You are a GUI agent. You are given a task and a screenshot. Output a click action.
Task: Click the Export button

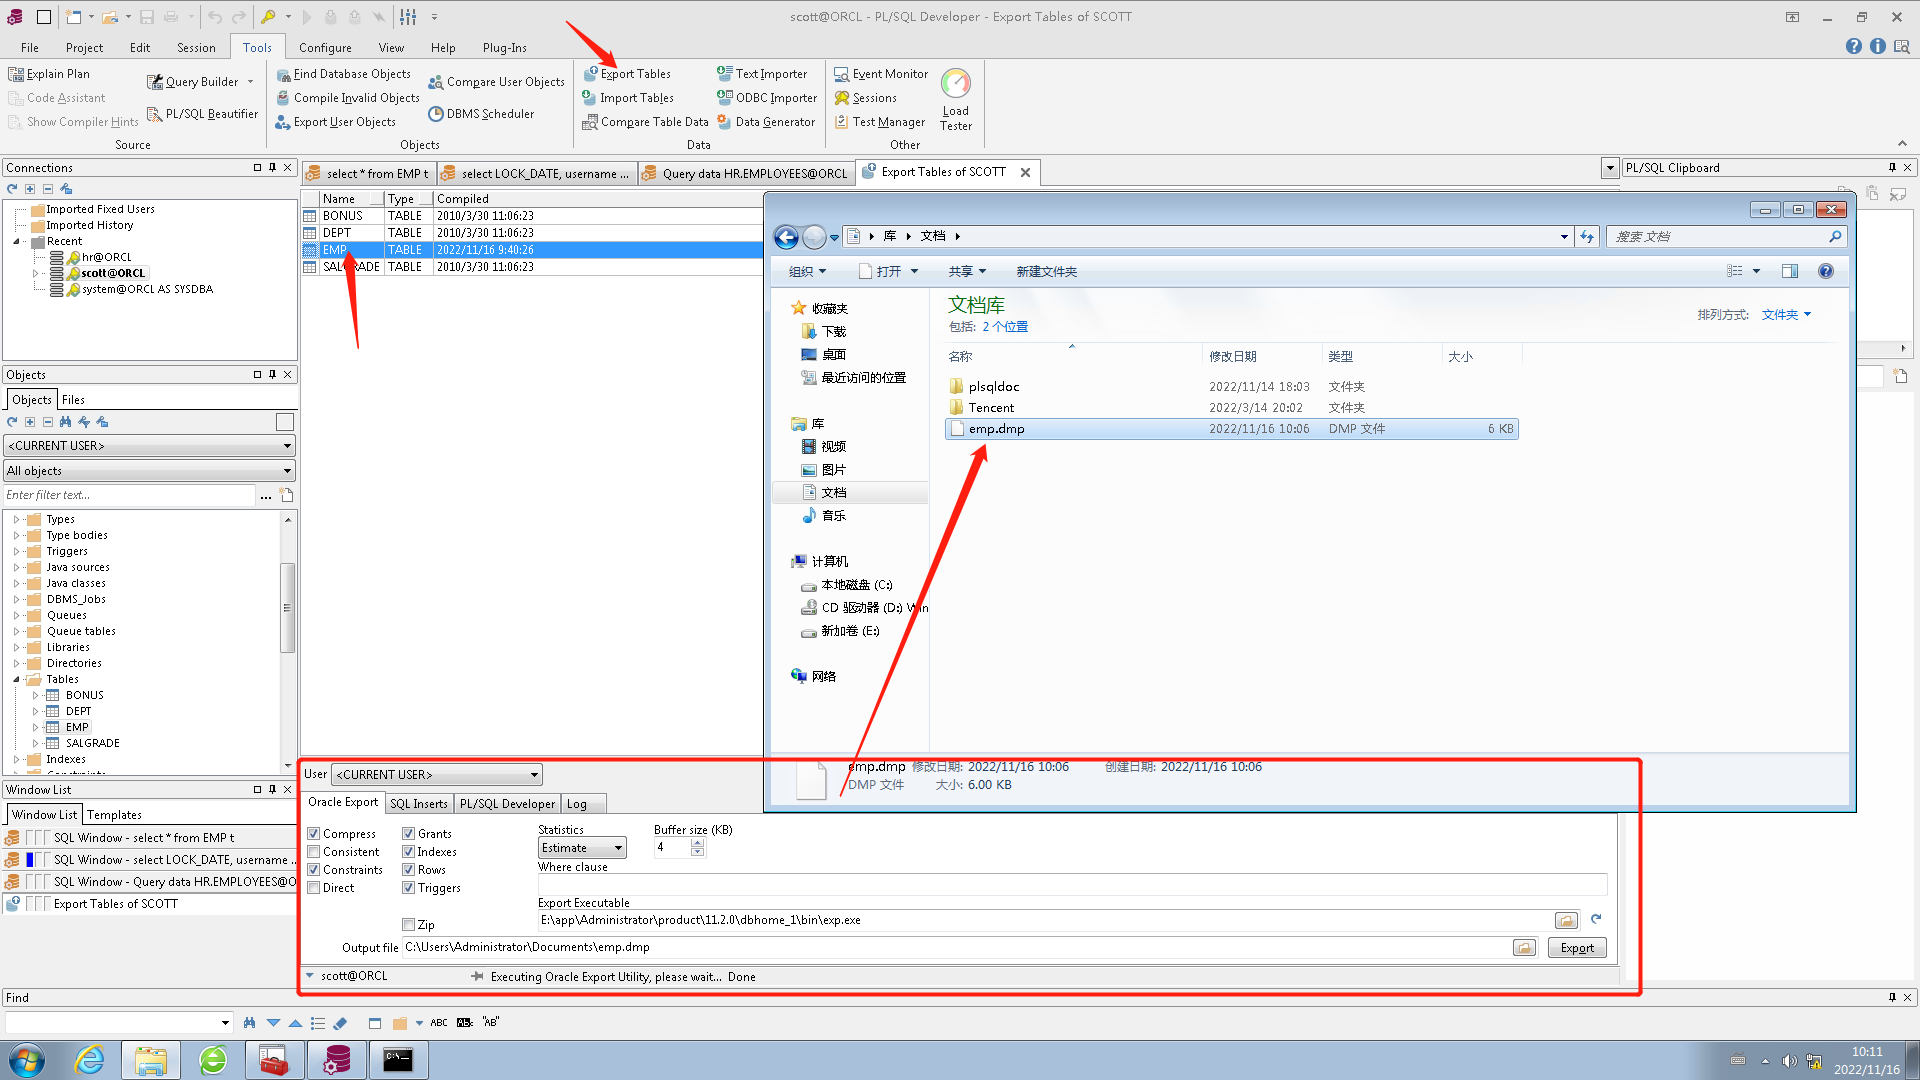click(x=1577, y=947)
